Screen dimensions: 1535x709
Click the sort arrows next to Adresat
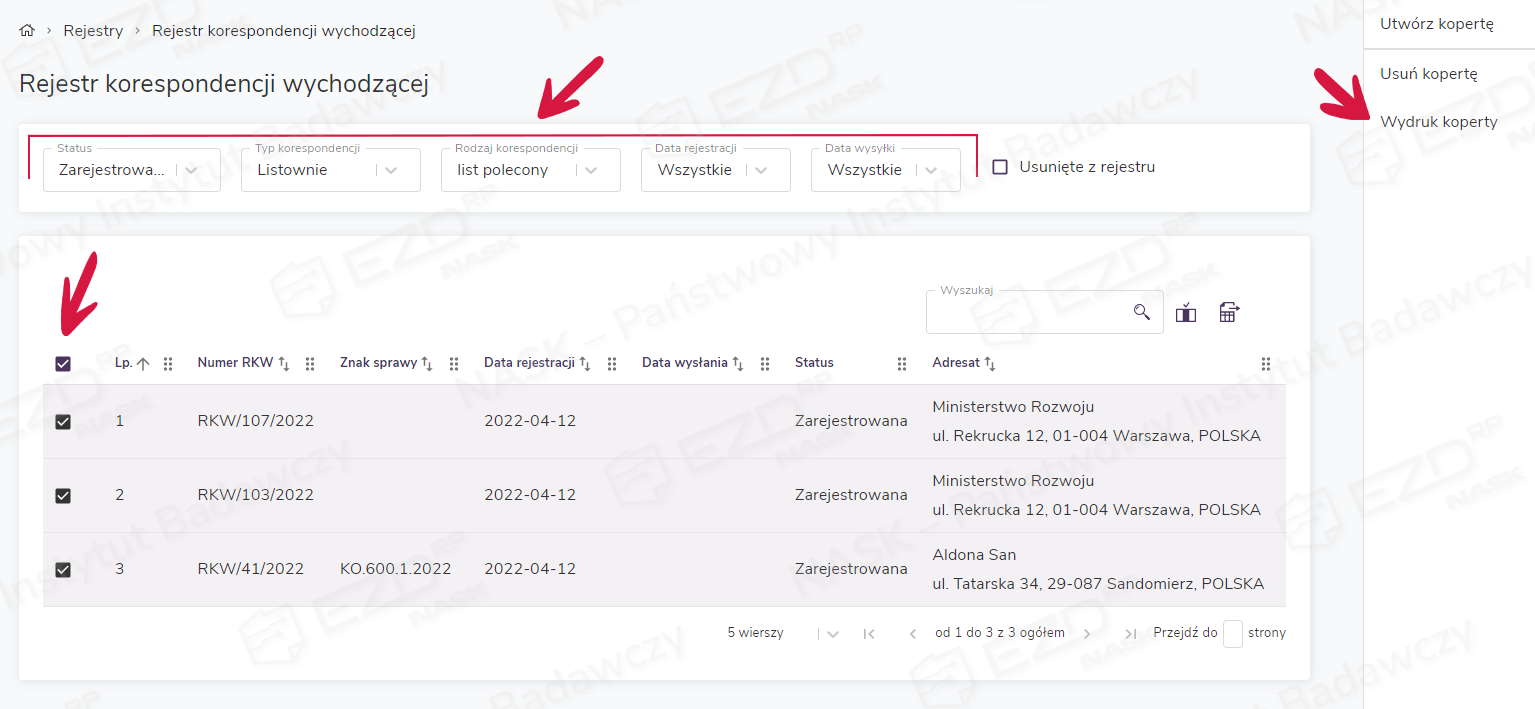(990, 364)
